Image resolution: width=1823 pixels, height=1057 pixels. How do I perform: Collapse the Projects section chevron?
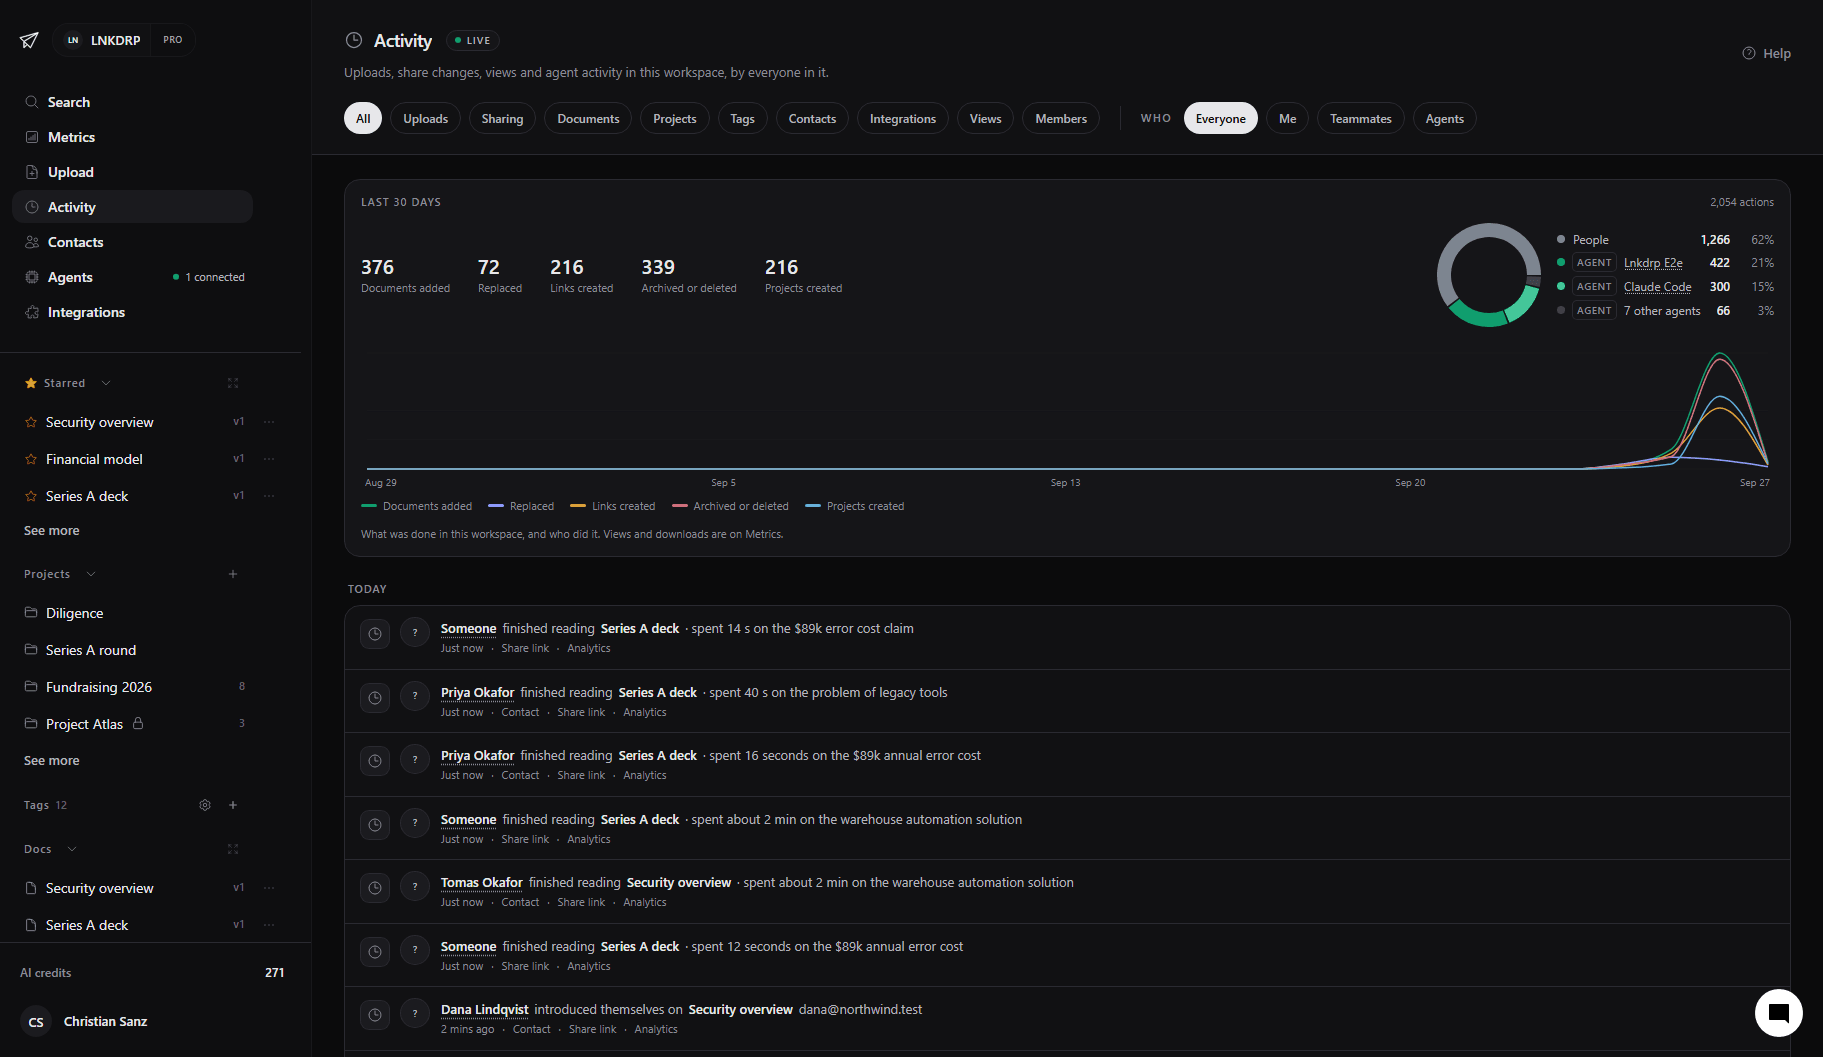click(x=91, y=574)
